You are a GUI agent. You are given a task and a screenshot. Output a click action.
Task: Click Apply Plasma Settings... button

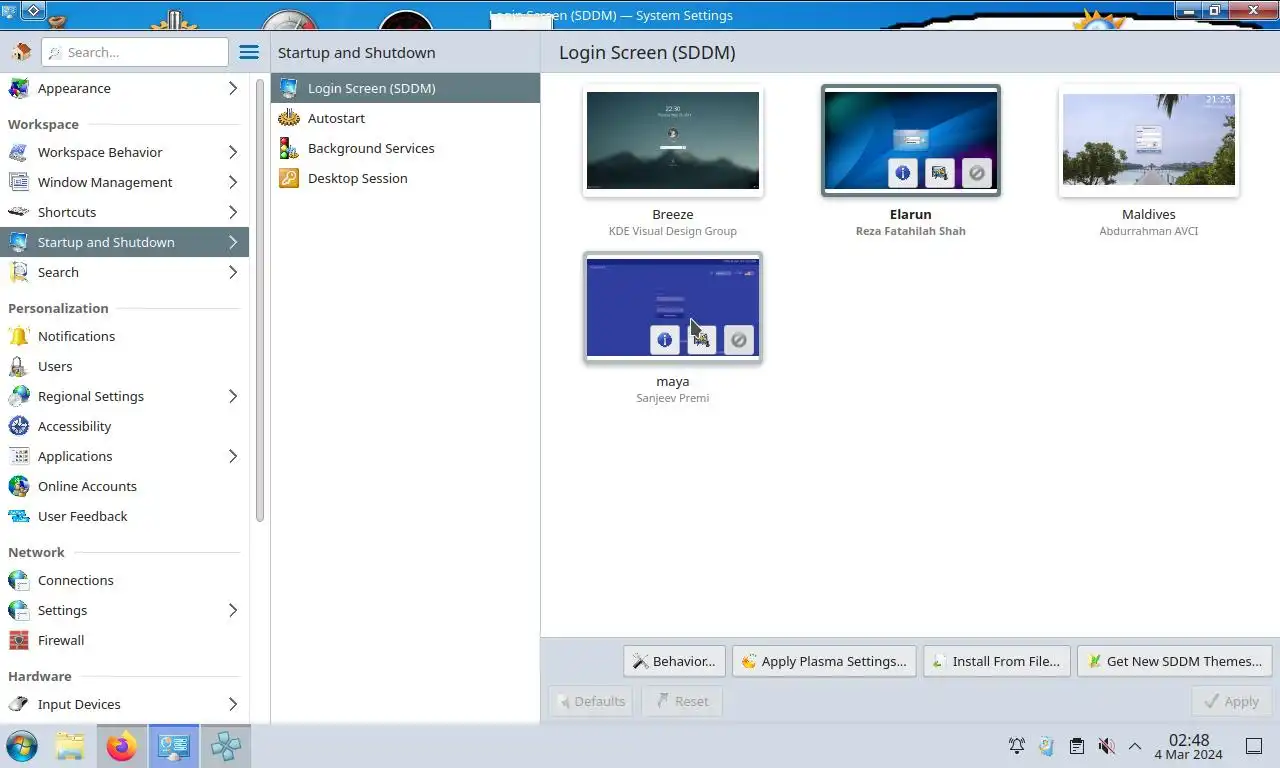point(824,661)
